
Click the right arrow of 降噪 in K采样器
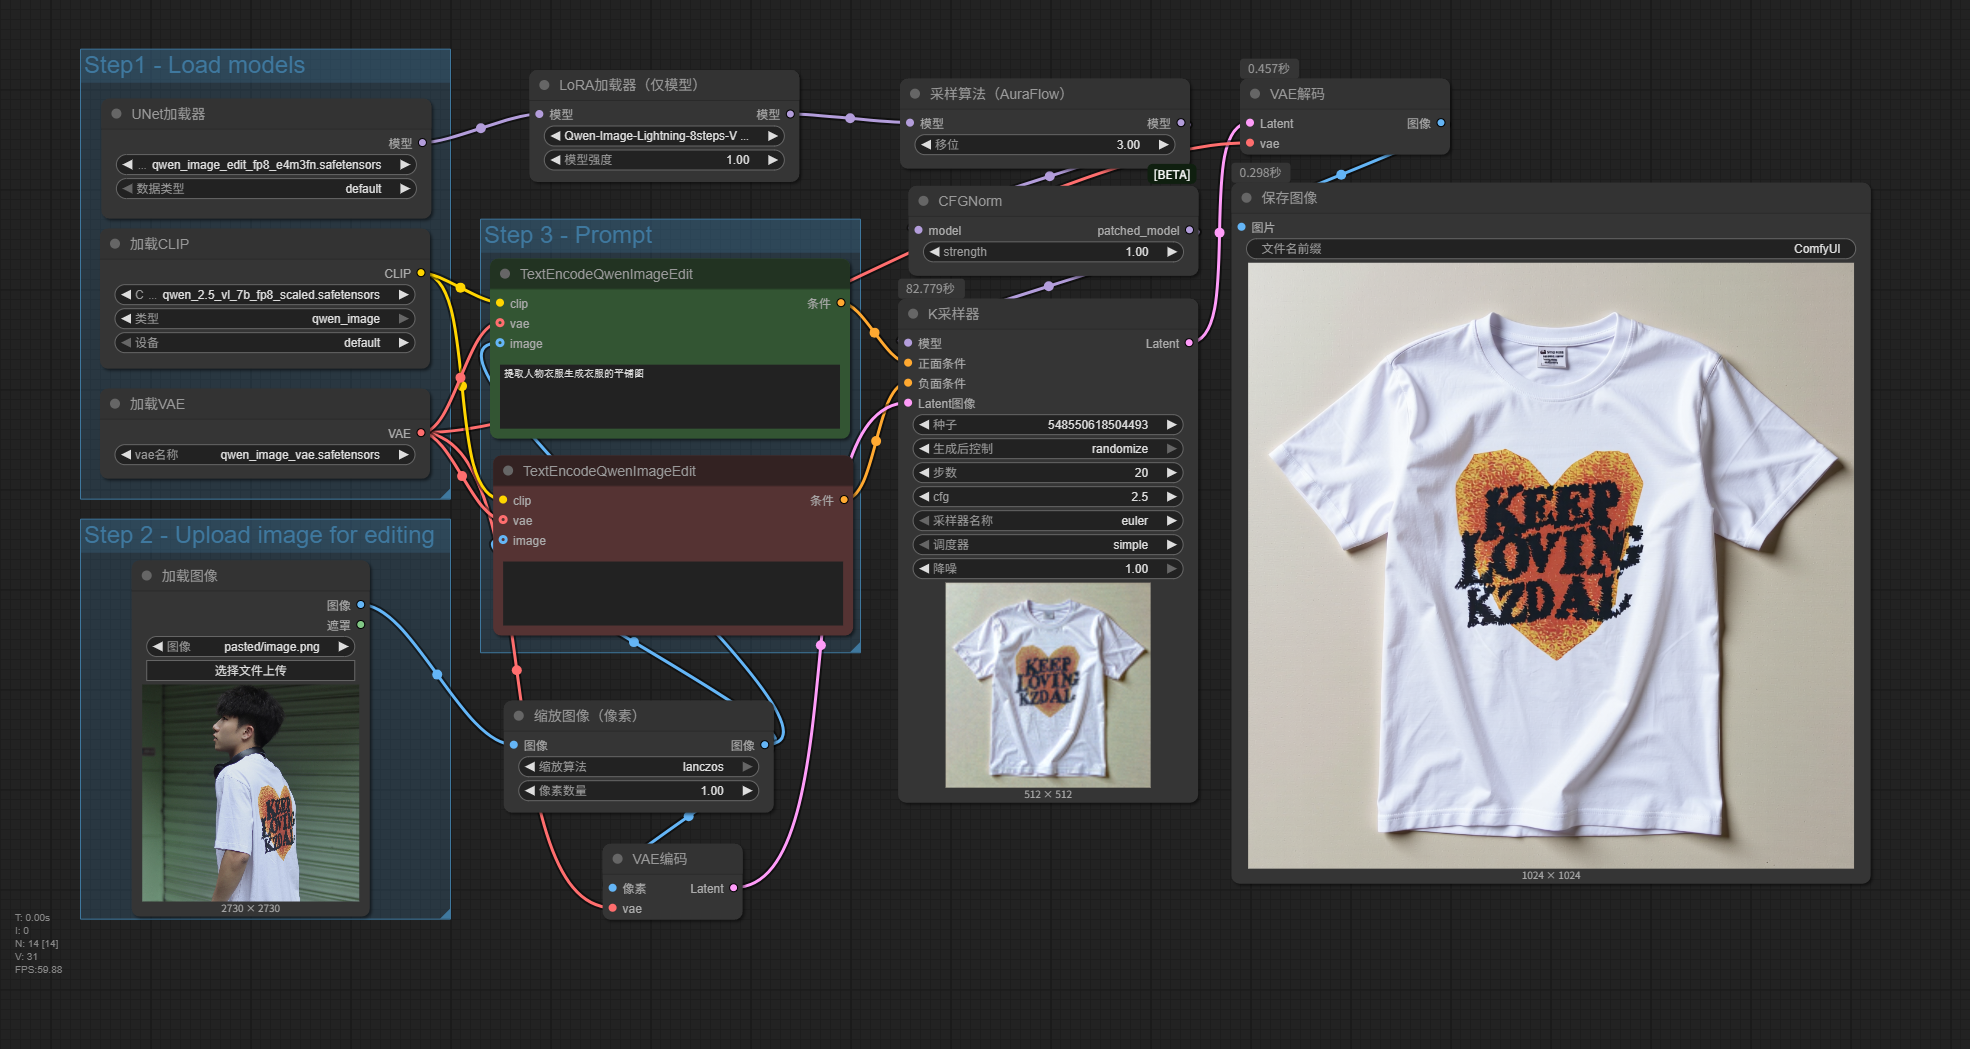[x=1171, y=569]
